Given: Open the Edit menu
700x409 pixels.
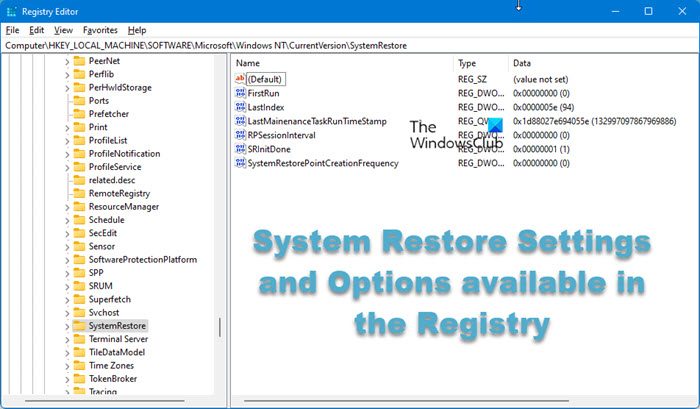Looking at the screenshot, I should 37,30.
